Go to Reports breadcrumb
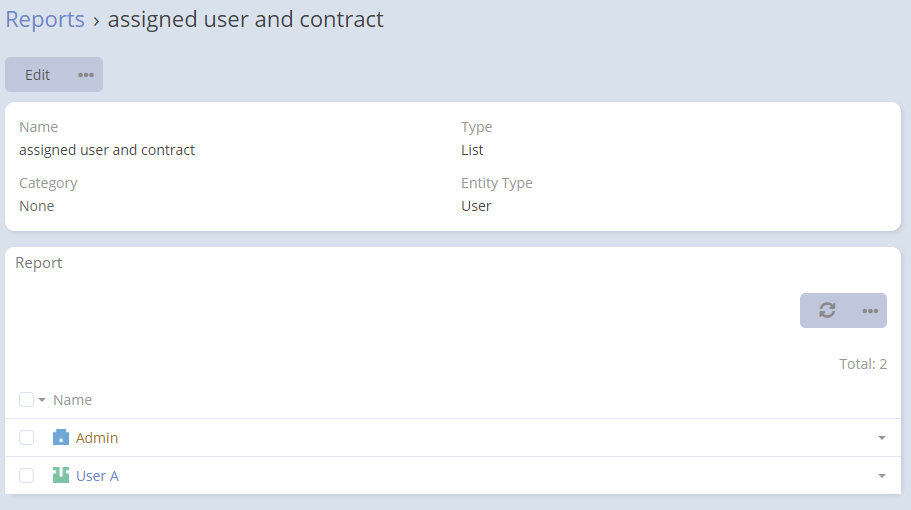The height and width of the screenshot is (510, 911). coord(45,20)
